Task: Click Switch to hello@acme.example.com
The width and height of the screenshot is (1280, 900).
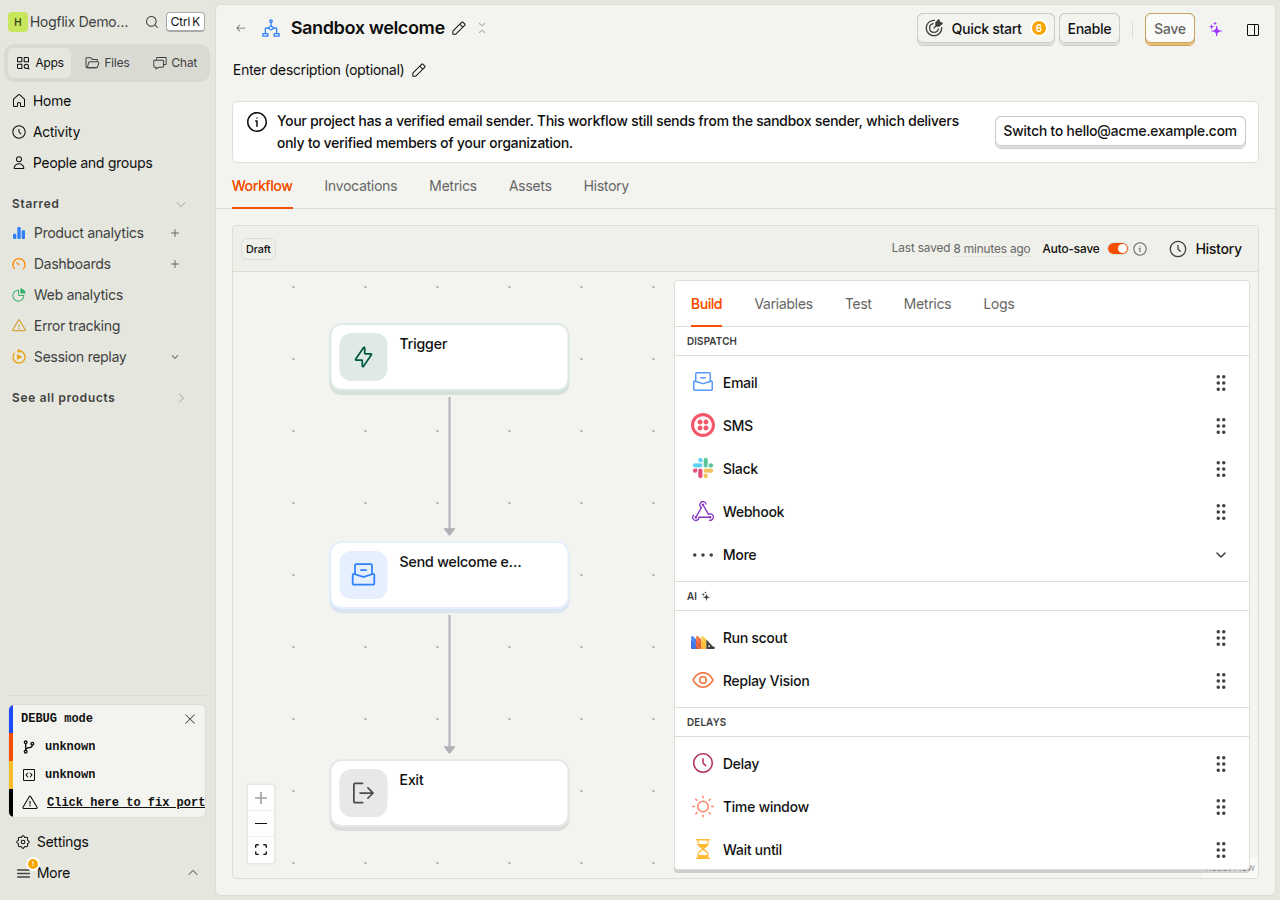Action: pos(1120,131)
